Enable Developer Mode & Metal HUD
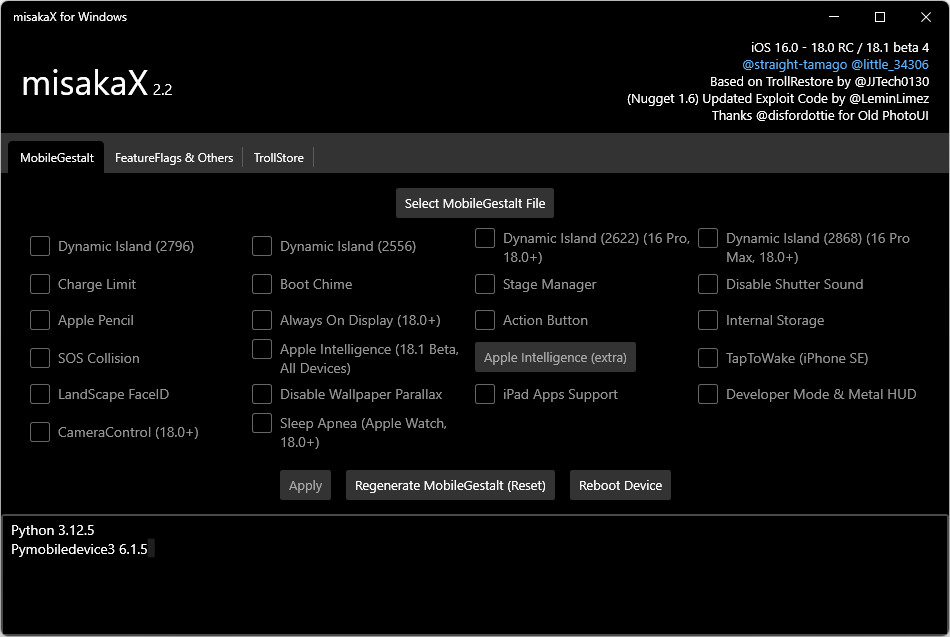The width and height of the screenshot is (950, 637). pos(708,394)
